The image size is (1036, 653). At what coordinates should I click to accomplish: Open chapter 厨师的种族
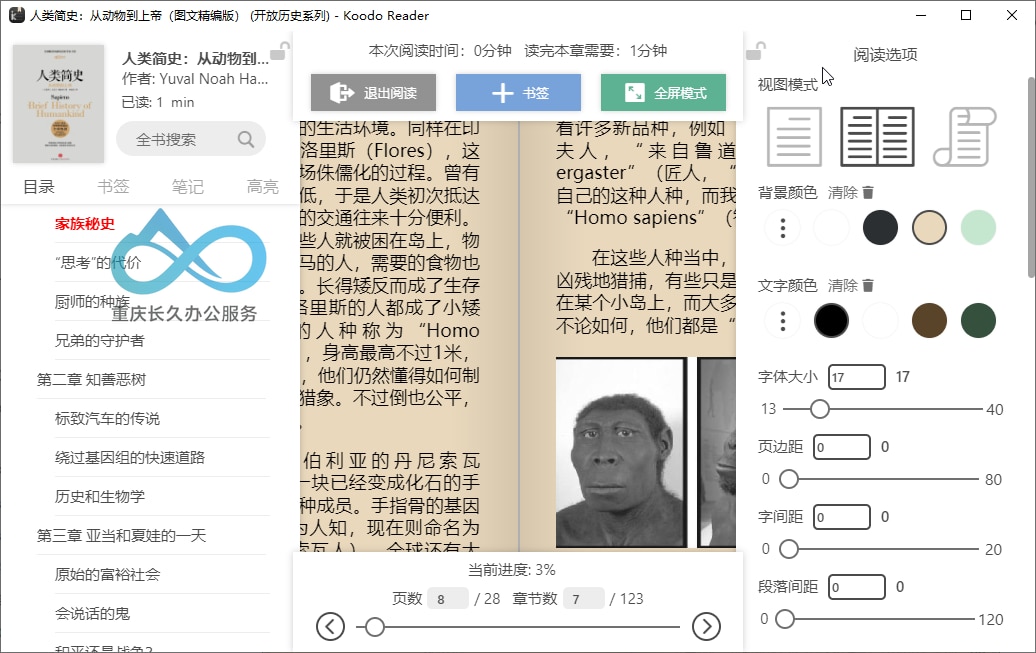coord(92,302)
